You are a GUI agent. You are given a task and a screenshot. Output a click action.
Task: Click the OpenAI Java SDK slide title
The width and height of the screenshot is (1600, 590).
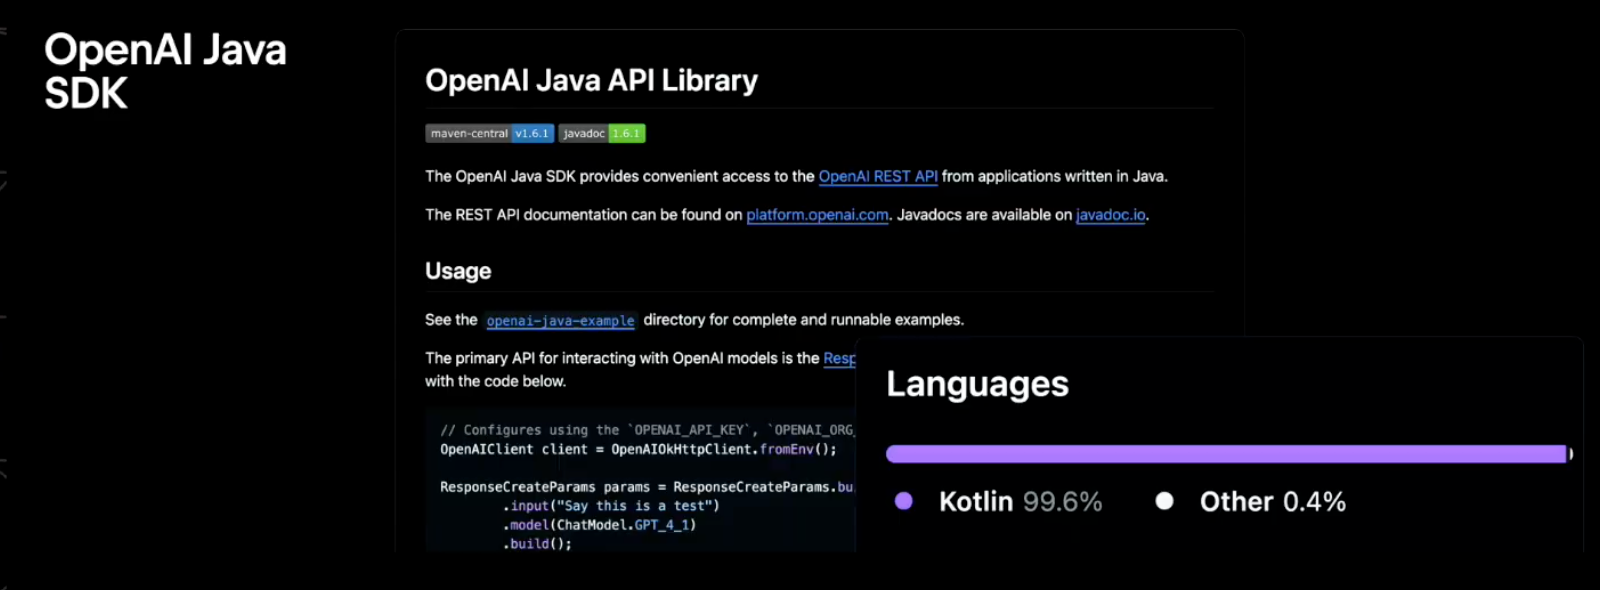[x=165, y=71]
